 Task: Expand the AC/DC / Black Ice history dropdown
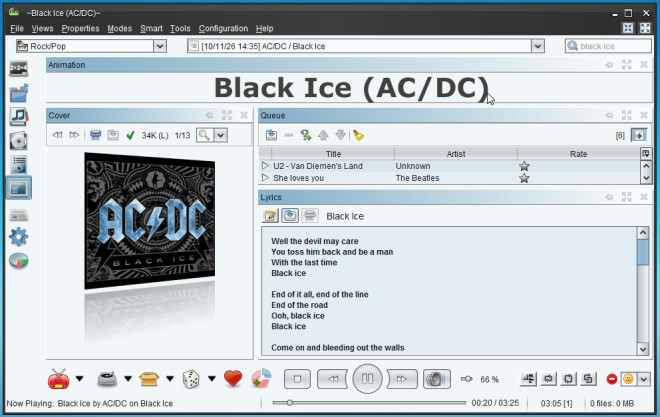(x=538, y=46)
